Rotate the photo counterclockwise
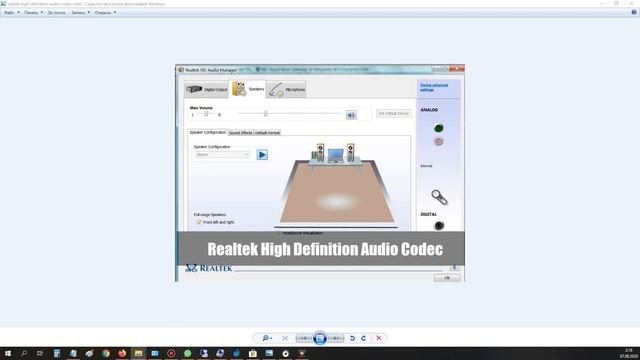Image resolution: width=640 pixels, height=360 pixels. click(x=352, y=338)
